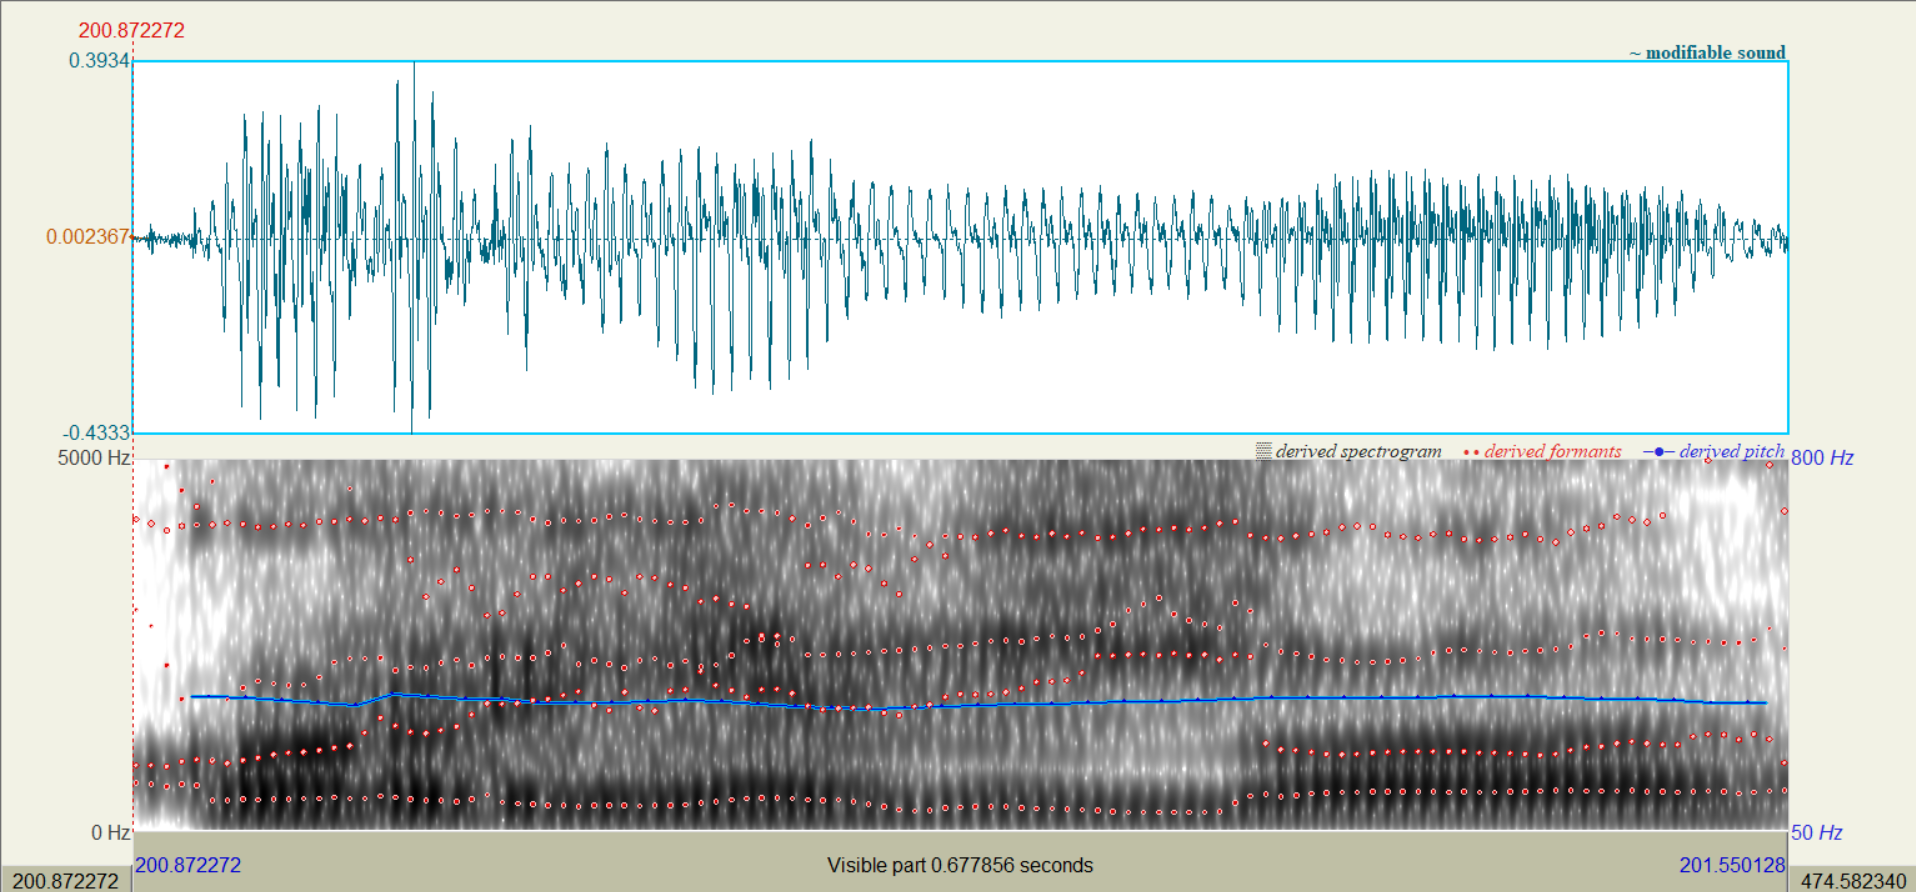Click the red cursor time 200.872272 at top
This screenshot has height=892, width=1916.
131,30
